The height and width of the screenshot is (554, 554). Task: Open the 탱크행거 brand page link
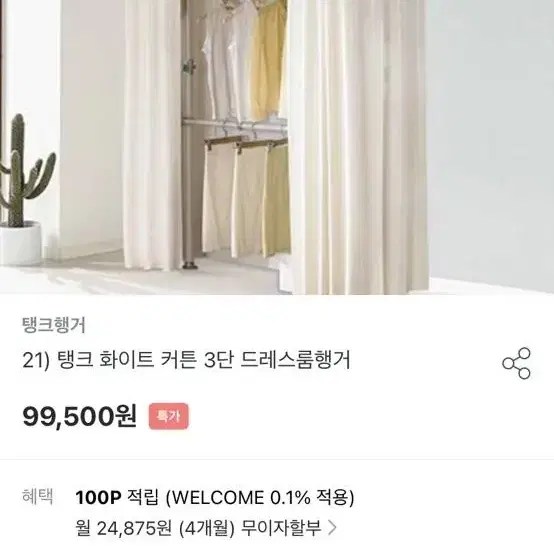click(x=54, y=325)
